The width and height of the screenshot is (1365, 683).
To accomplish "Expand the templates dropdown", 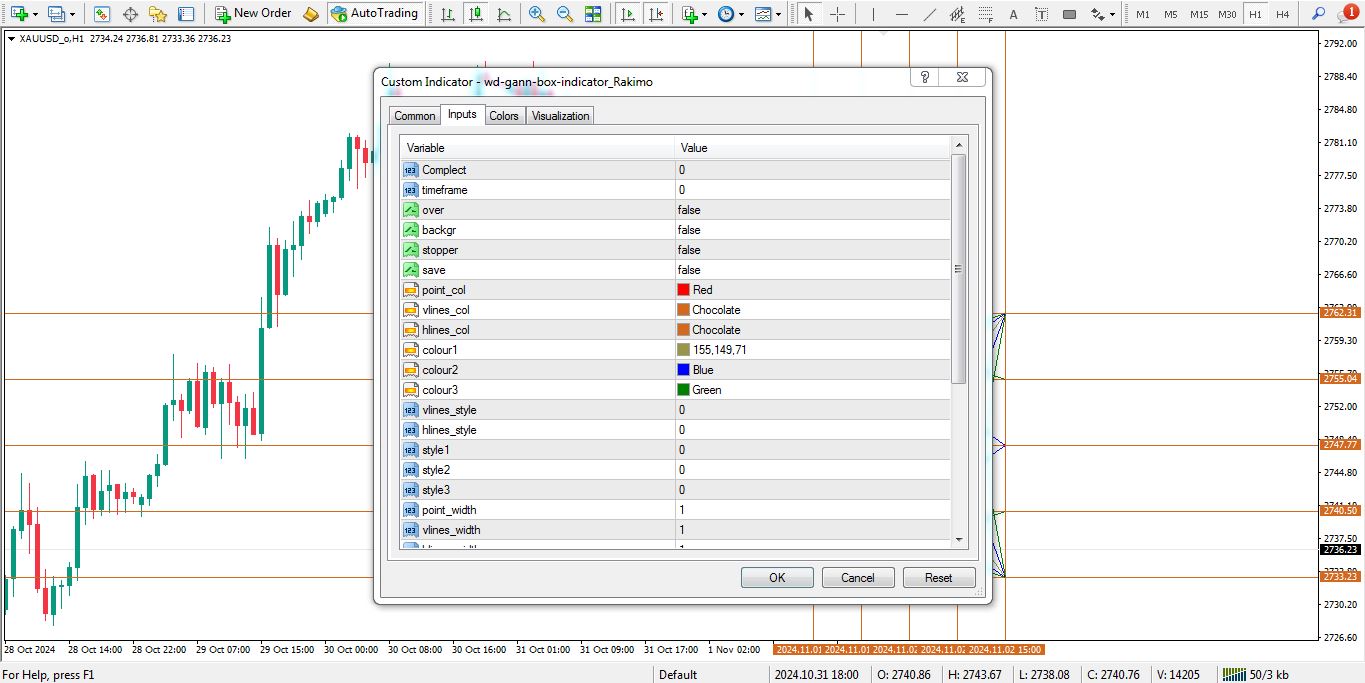I will click(777, 14).
